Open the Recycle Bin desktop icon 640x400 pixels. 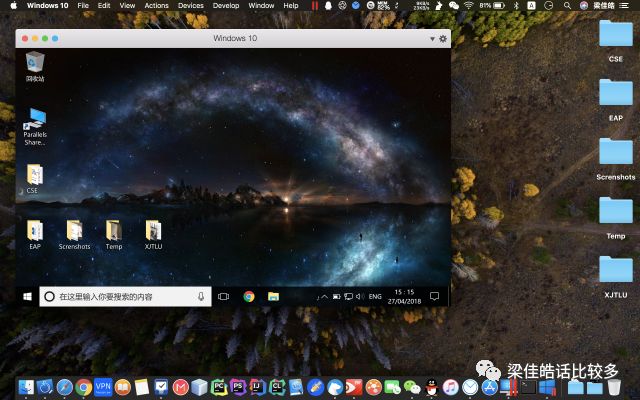point(35,66)
